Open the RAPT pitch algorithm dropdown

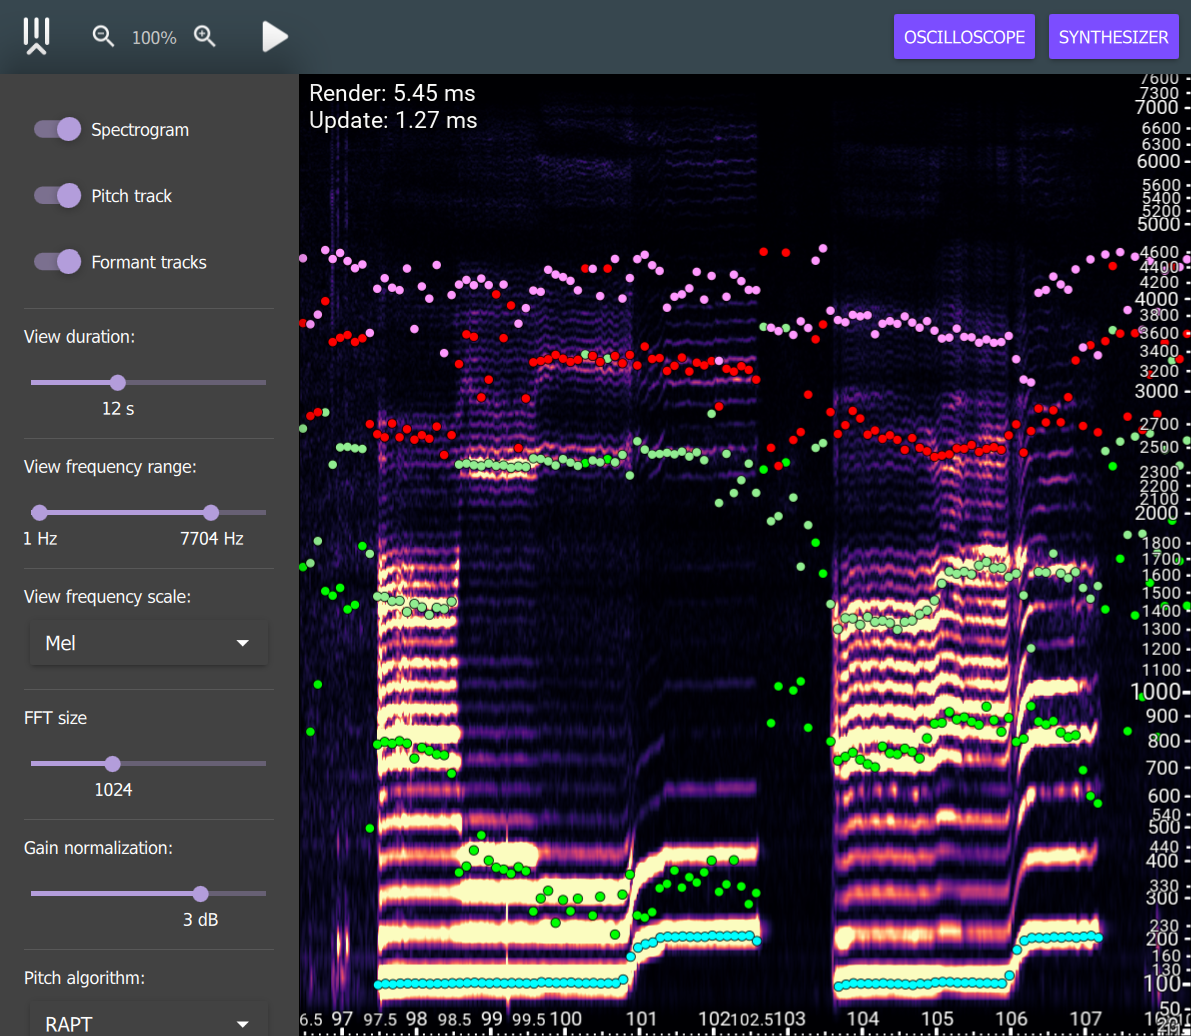(x=149, y=1023)
